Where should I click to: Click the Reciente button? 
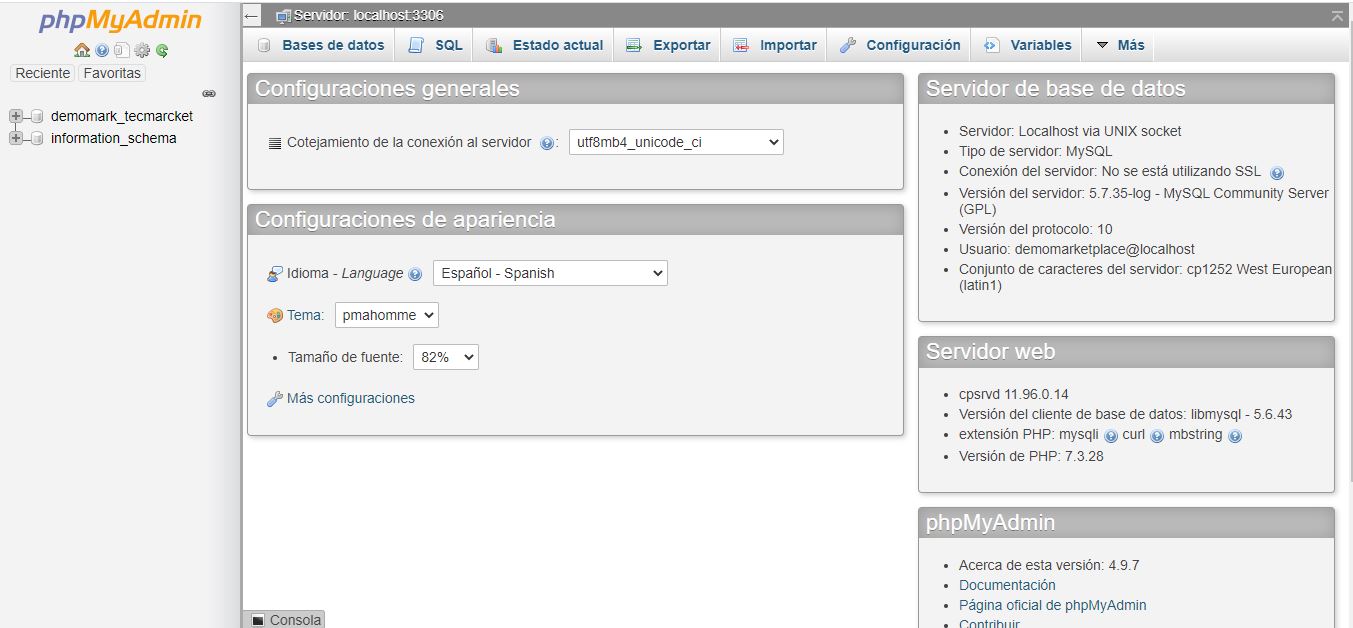(43, 73)
